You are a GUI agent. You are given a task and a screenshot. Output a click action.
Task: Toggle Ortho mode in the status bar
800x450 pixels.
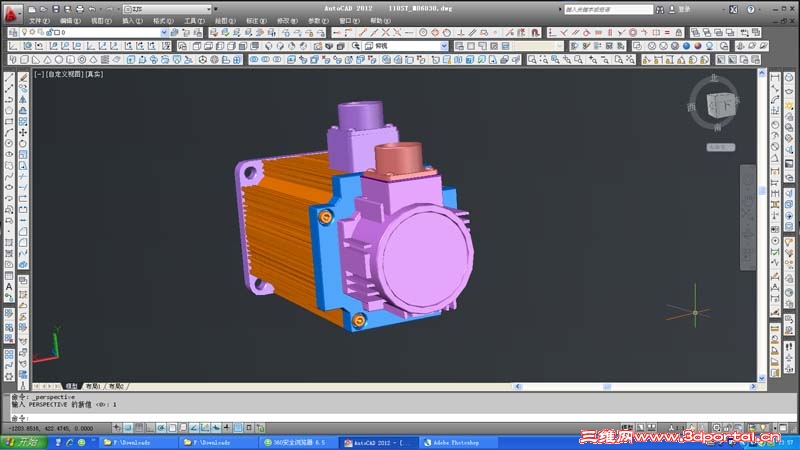tap(150, 428)
